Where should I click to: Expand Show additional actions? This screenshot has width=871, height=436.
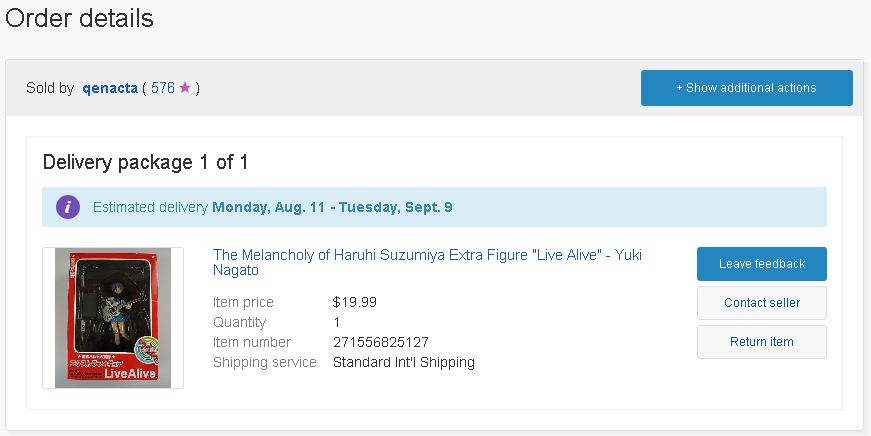click(x=746, y=88)
